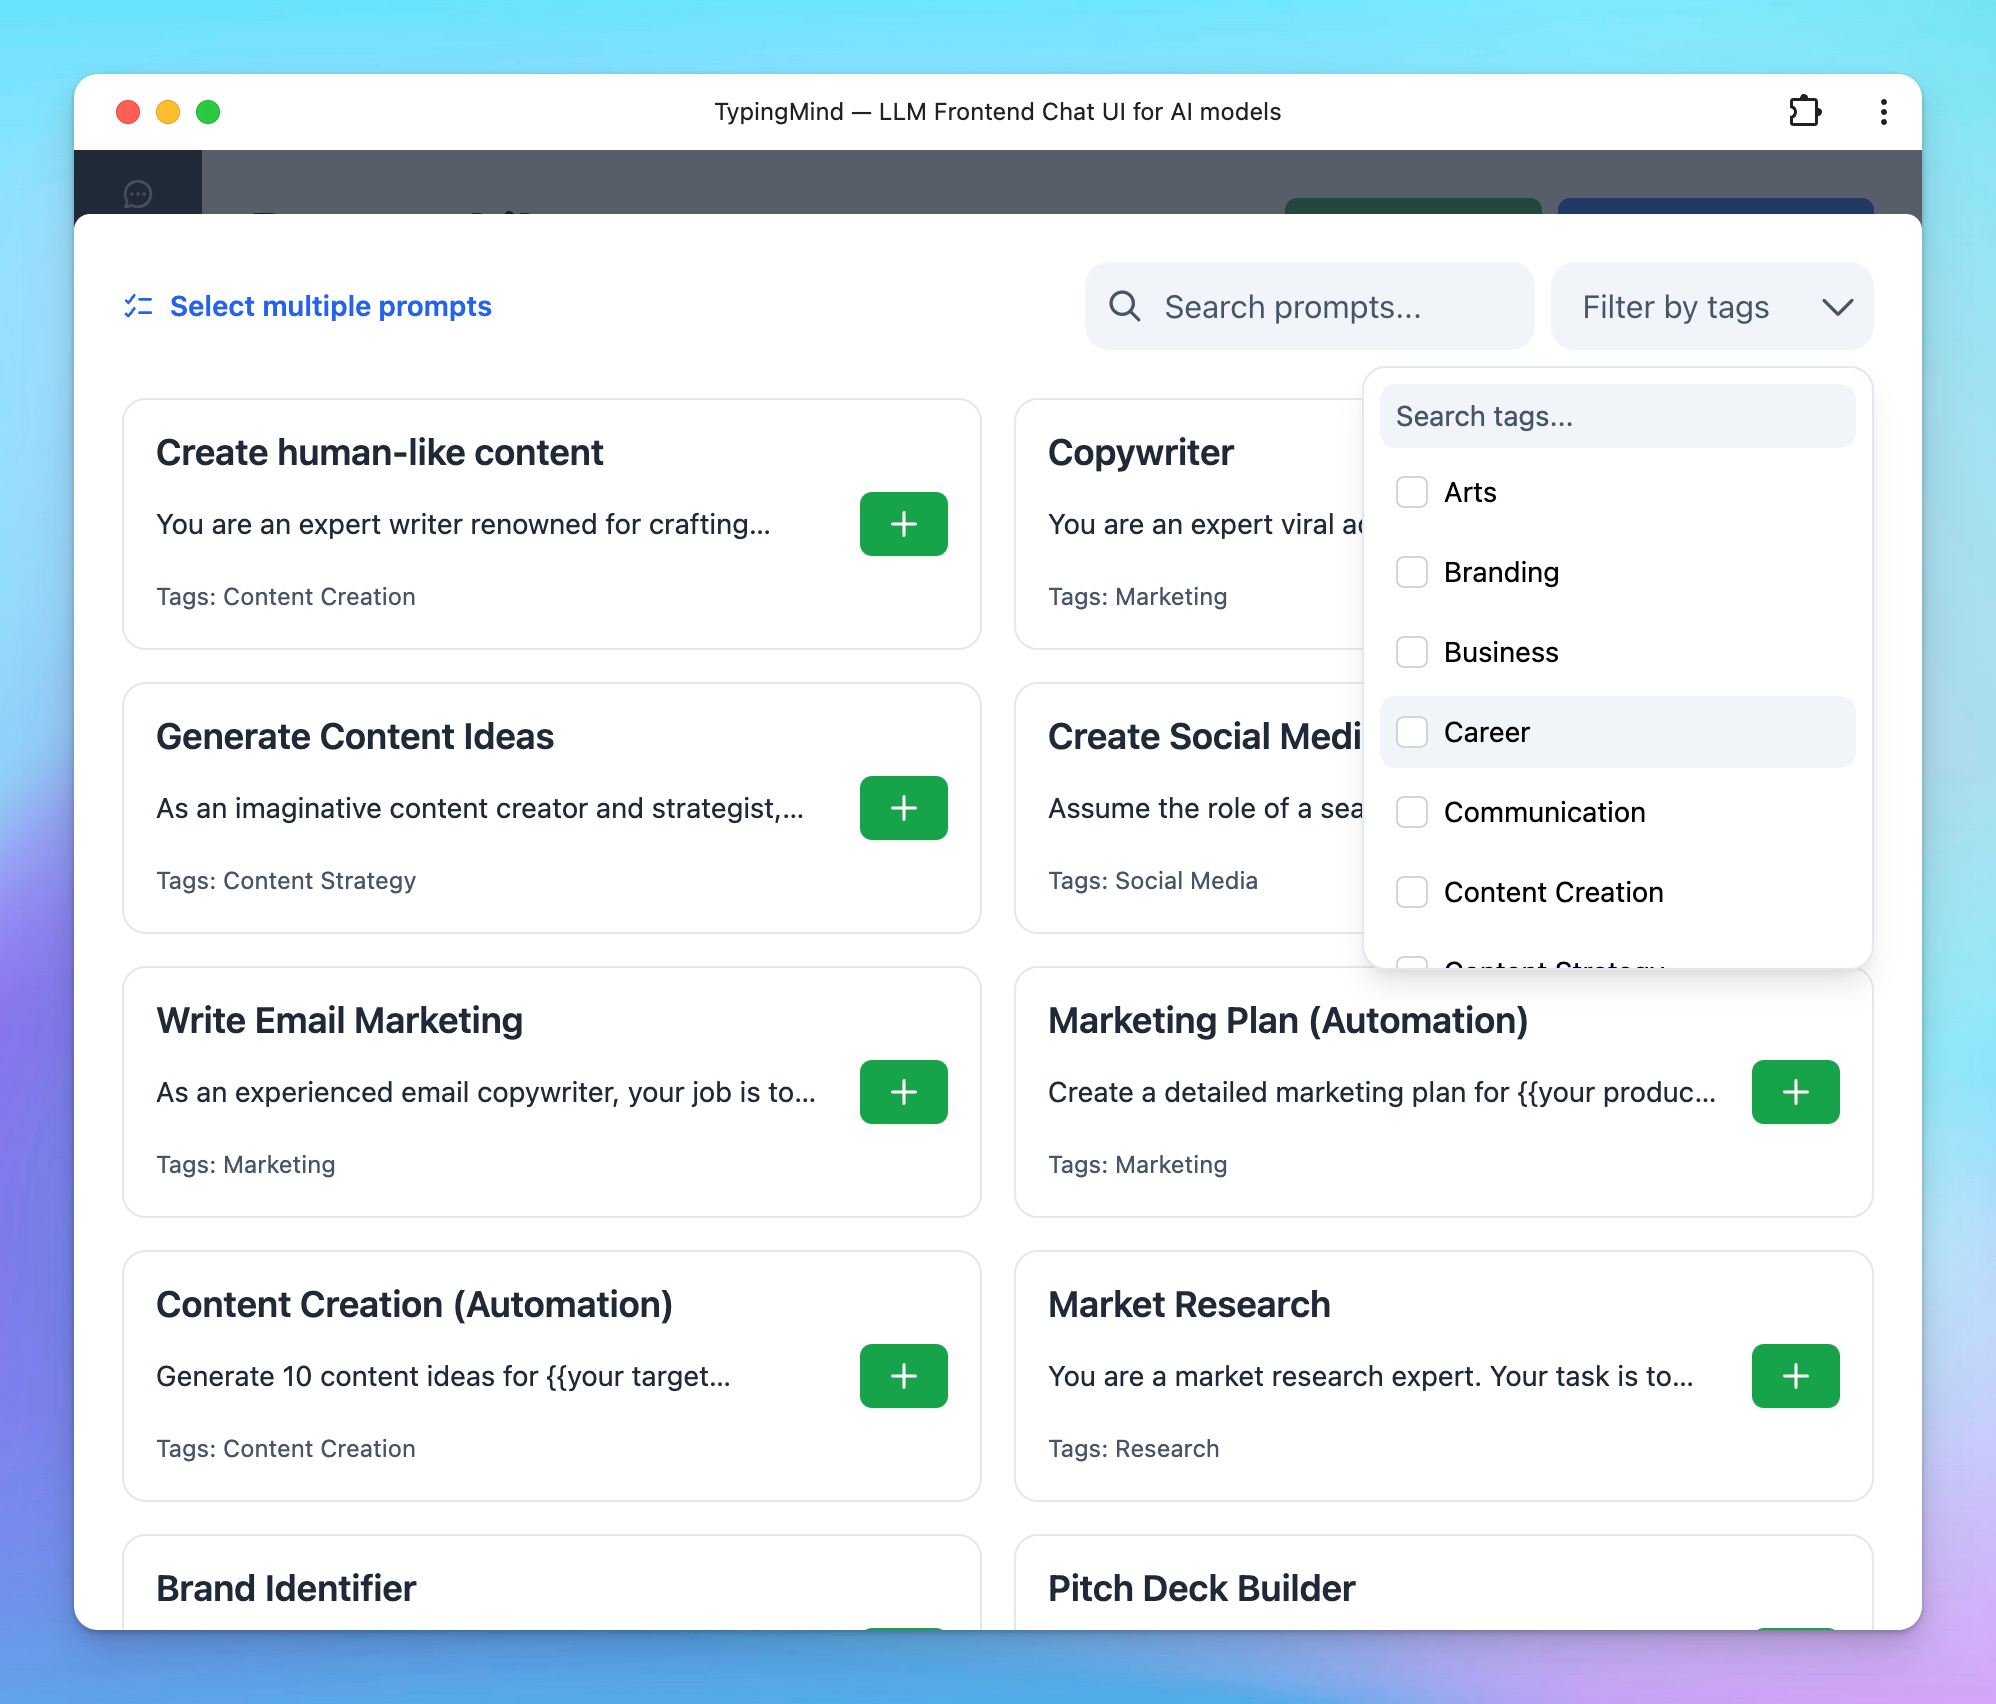
Task: Tick the Business tag checkbox
Action: pyautogui.click(x=1412, y=652)
